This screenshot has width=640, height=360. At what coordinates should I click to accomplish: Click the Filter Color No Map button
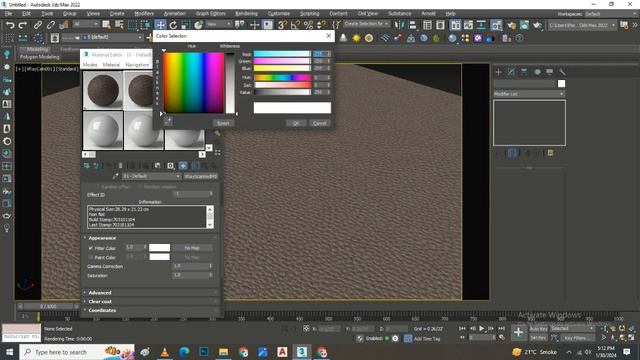click(192, 248)
